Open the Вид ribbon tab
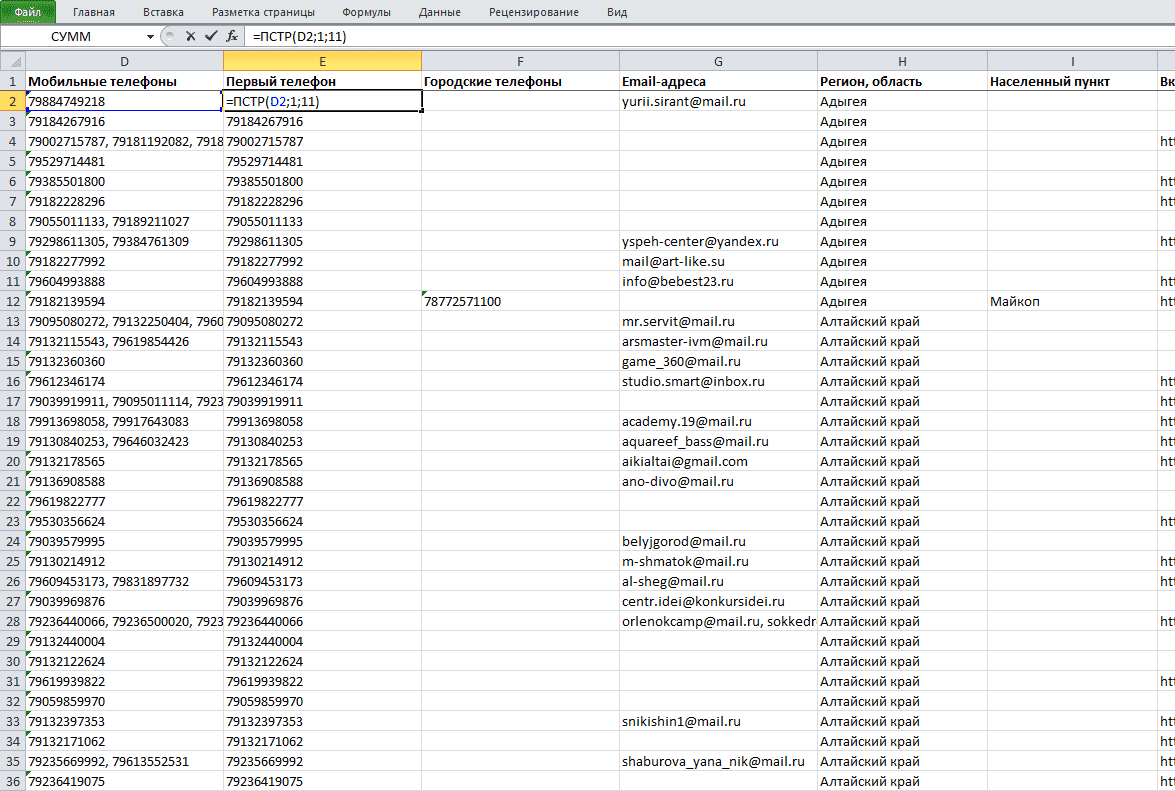 point(617,12)
